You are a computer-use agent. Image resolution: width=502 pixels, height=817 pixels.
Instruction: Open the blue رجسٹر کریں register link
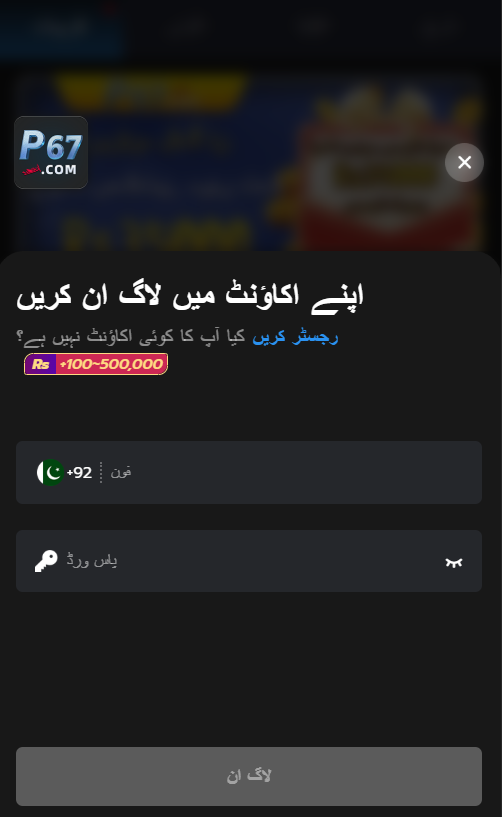pos(296,337)
